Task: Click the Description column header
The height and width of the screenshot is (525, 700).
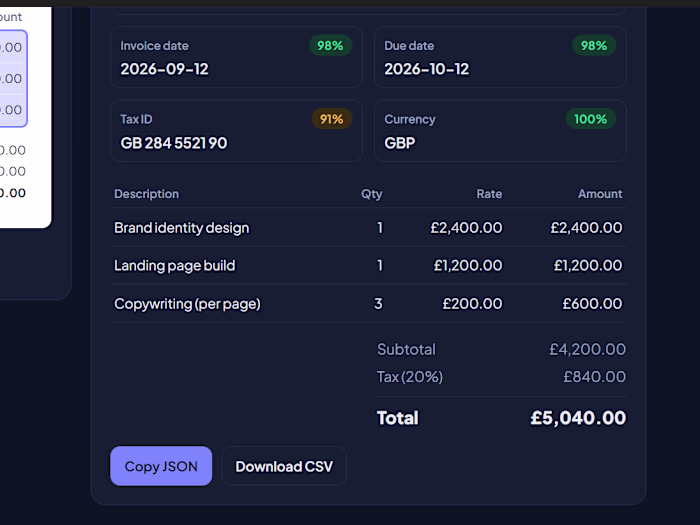Action: point(146,194)
